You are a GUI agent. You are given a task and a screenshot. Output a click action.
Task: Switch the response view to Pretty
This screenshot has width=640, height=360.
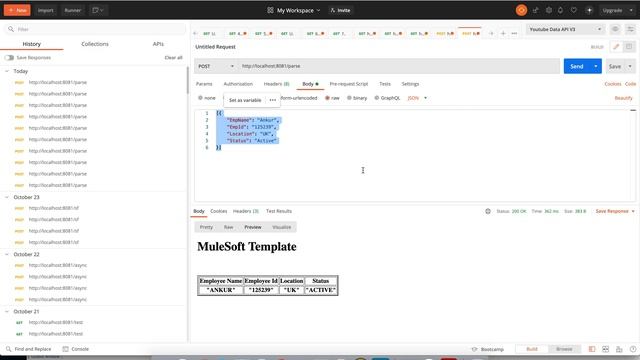[206, 227]
